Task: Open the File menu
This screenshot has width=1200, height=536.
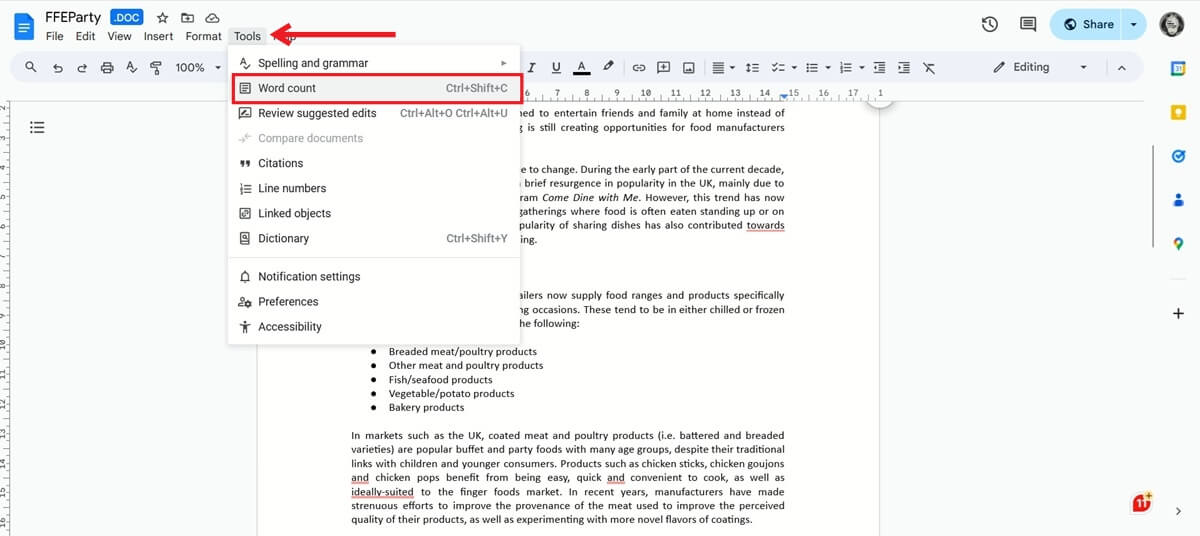Action: (54, 36)
